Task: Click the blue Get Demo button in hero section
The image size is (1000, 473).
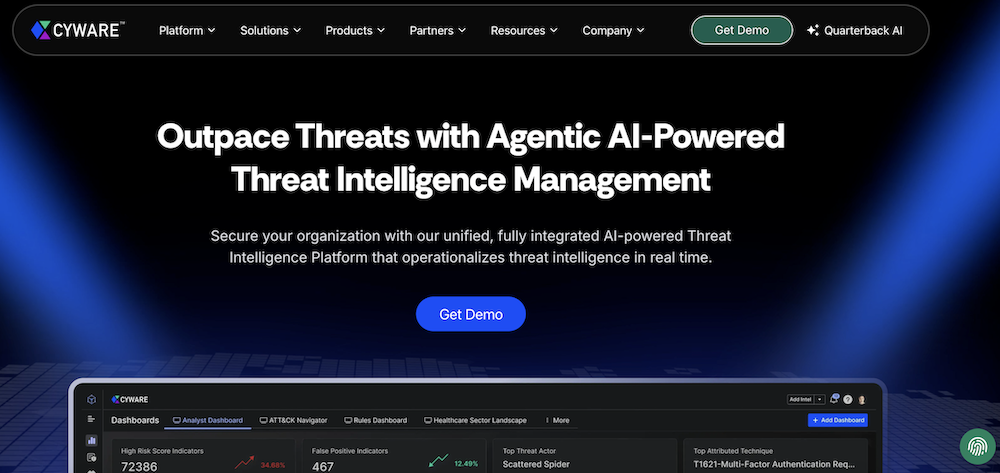Action: click(x=470, y=314)
